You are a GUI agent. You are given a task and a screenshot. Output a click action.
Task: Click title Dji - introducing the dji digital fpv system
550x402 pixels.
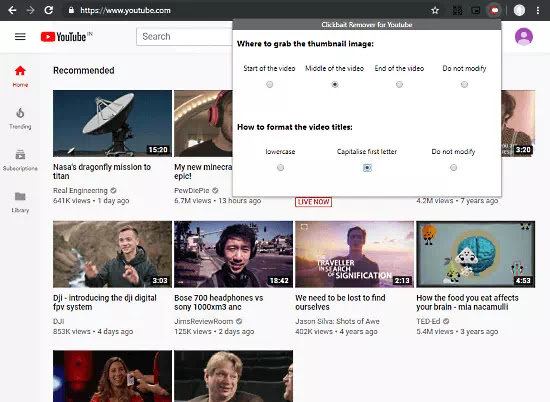105,302
